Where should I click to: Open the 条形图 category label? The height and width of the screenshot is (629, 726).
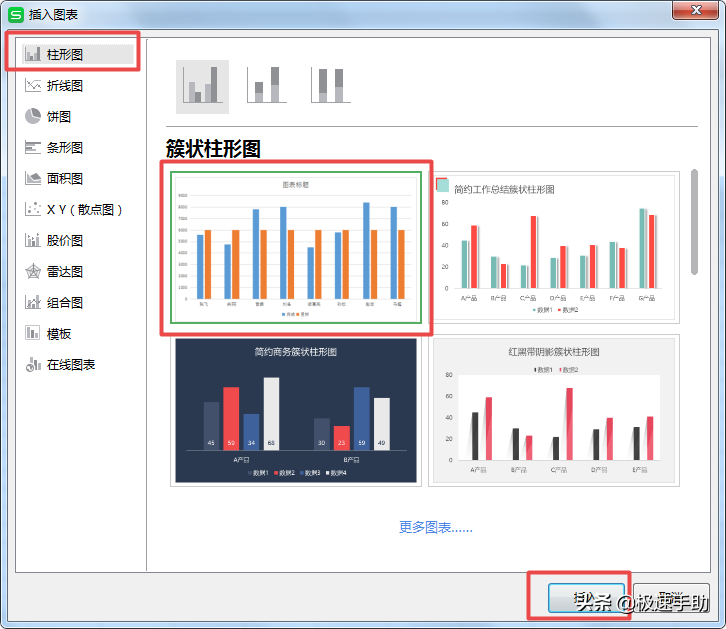[x=65, y=148]
